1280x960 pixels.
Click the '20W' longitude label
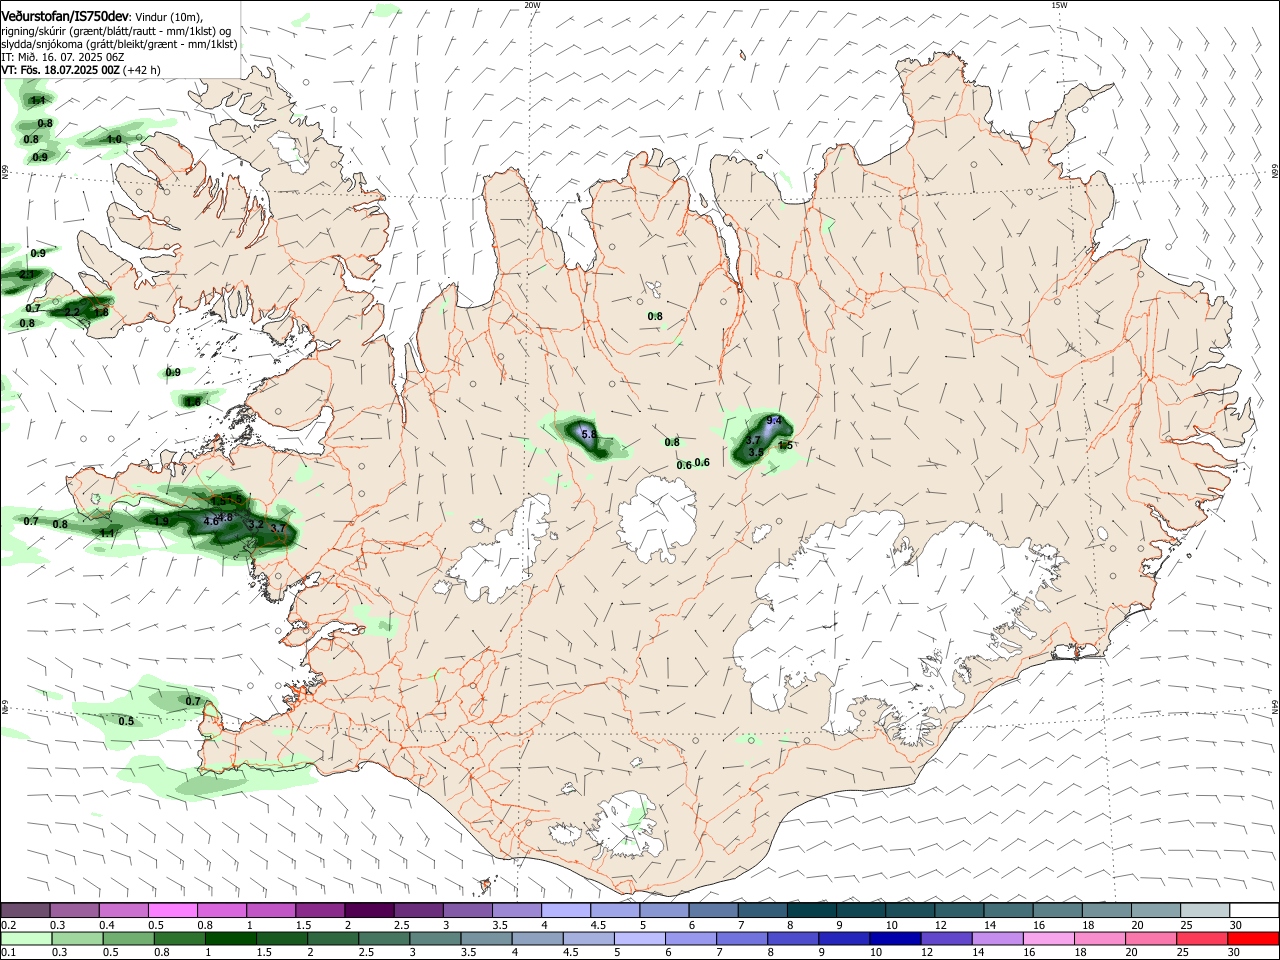point(532,5)
